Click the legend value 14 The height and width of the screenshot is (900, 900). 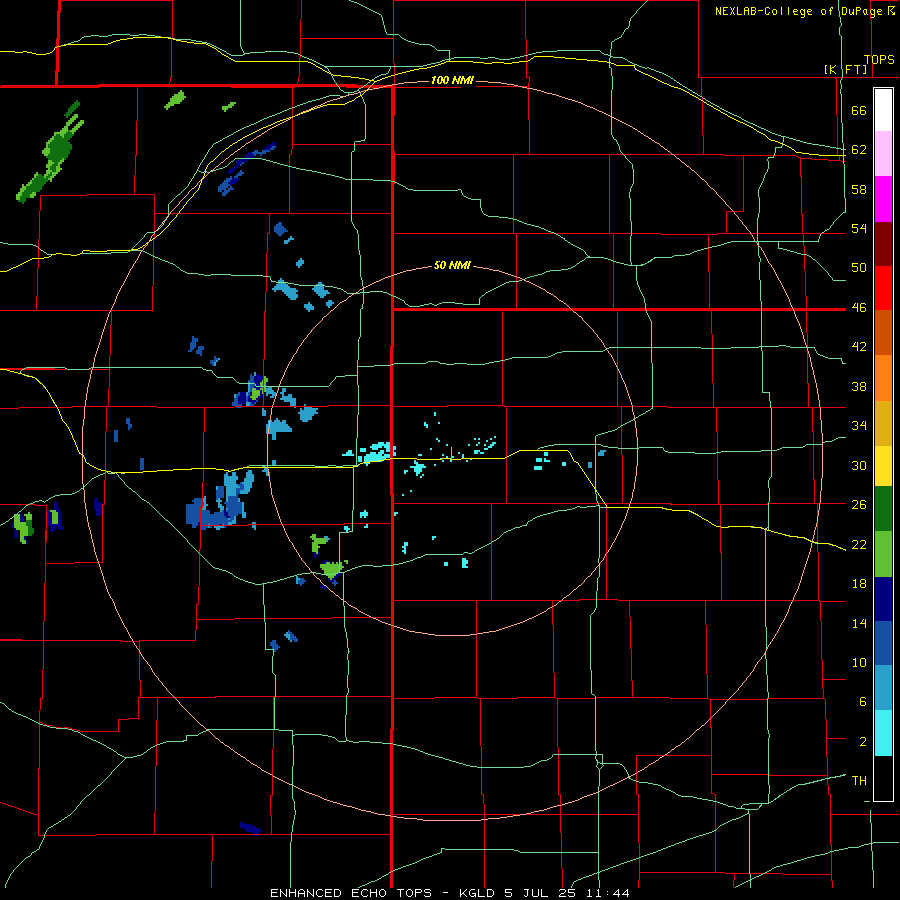[859, 623]
